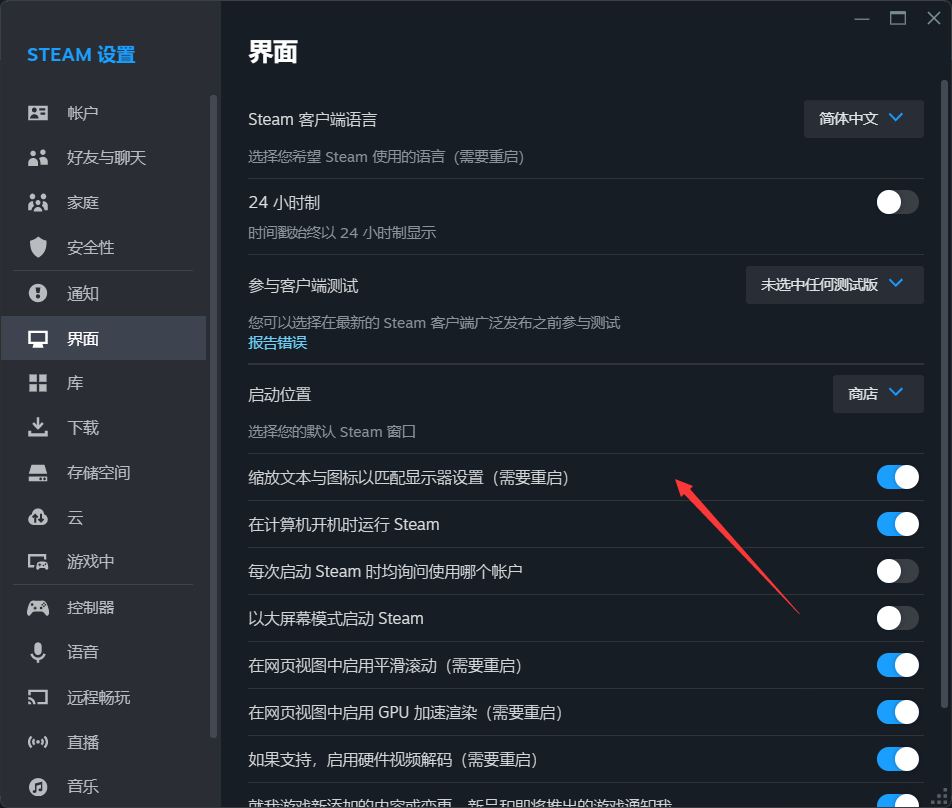Close the Steam settings window
The width and height of the screenshot is (952, 808).
pos(934,19)
